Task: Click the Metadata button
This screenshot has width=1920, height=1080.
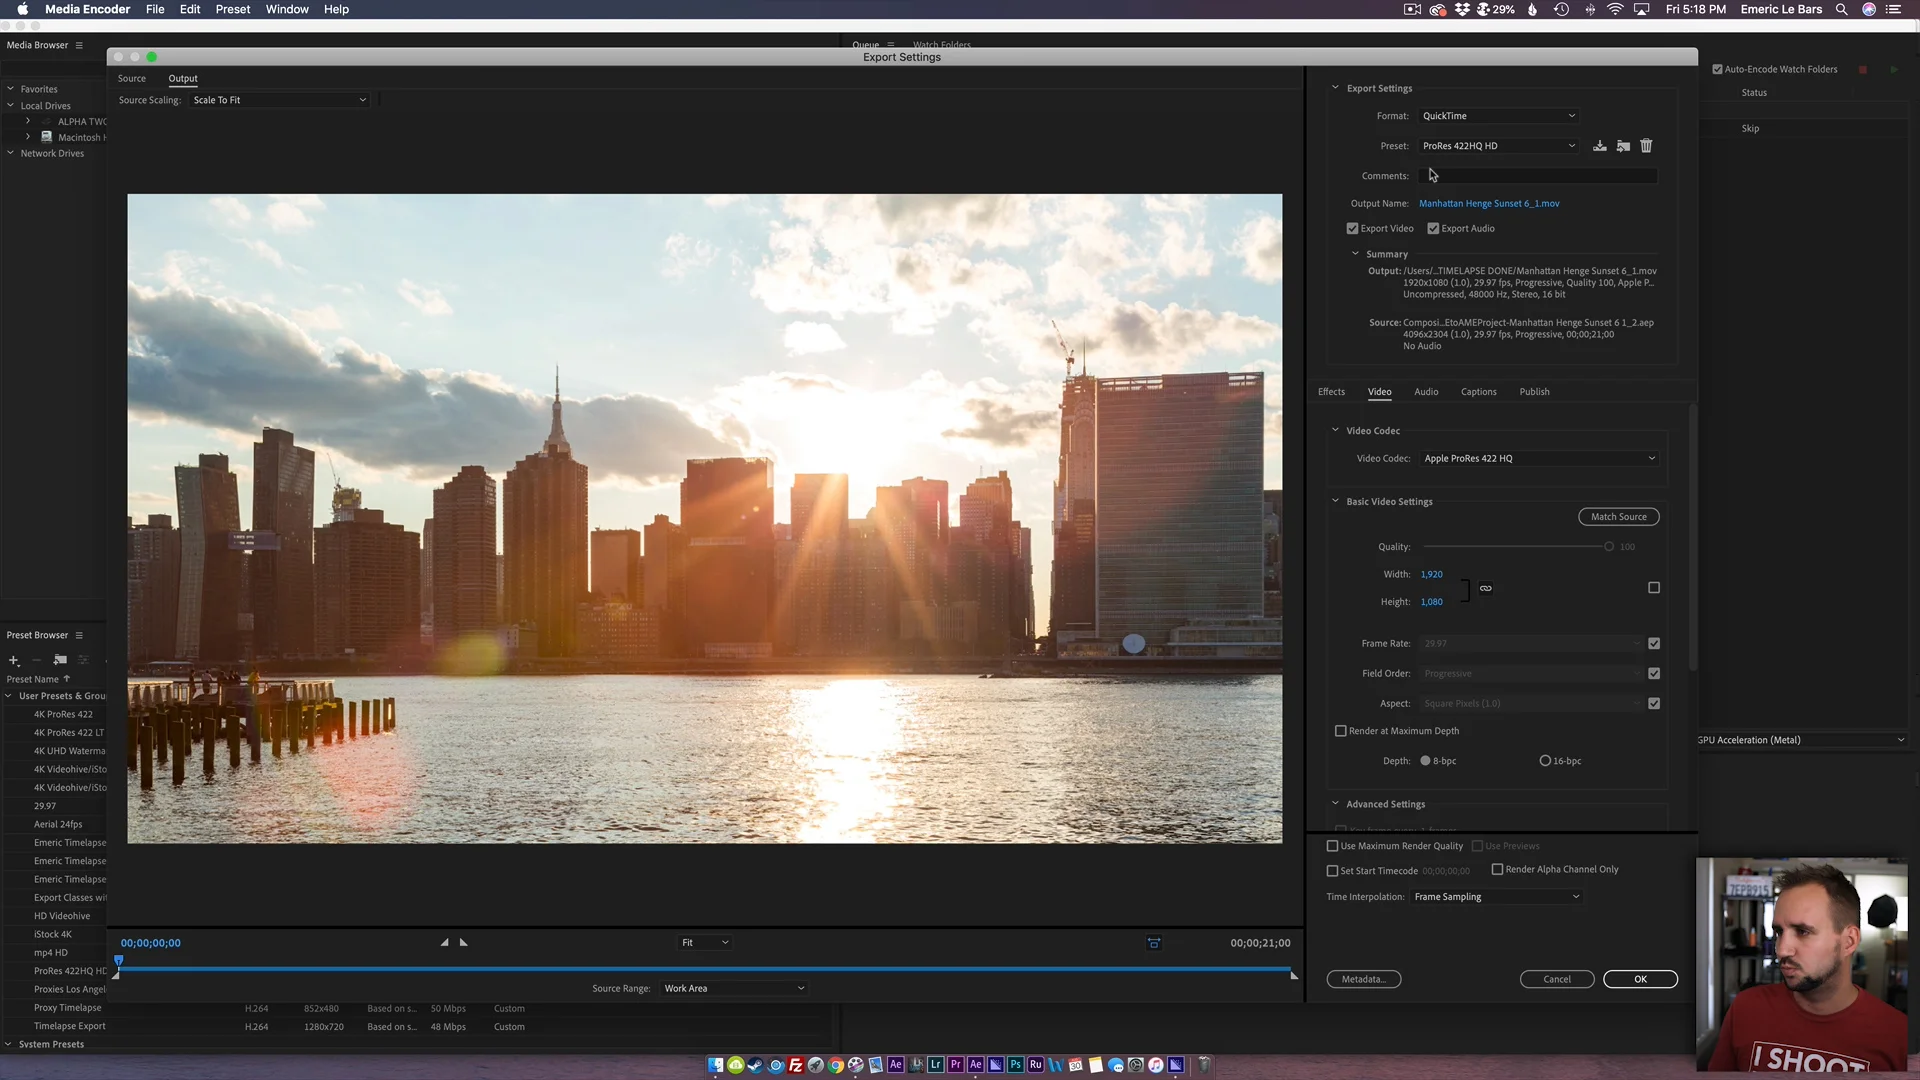Action: (x=1363, y=980)
